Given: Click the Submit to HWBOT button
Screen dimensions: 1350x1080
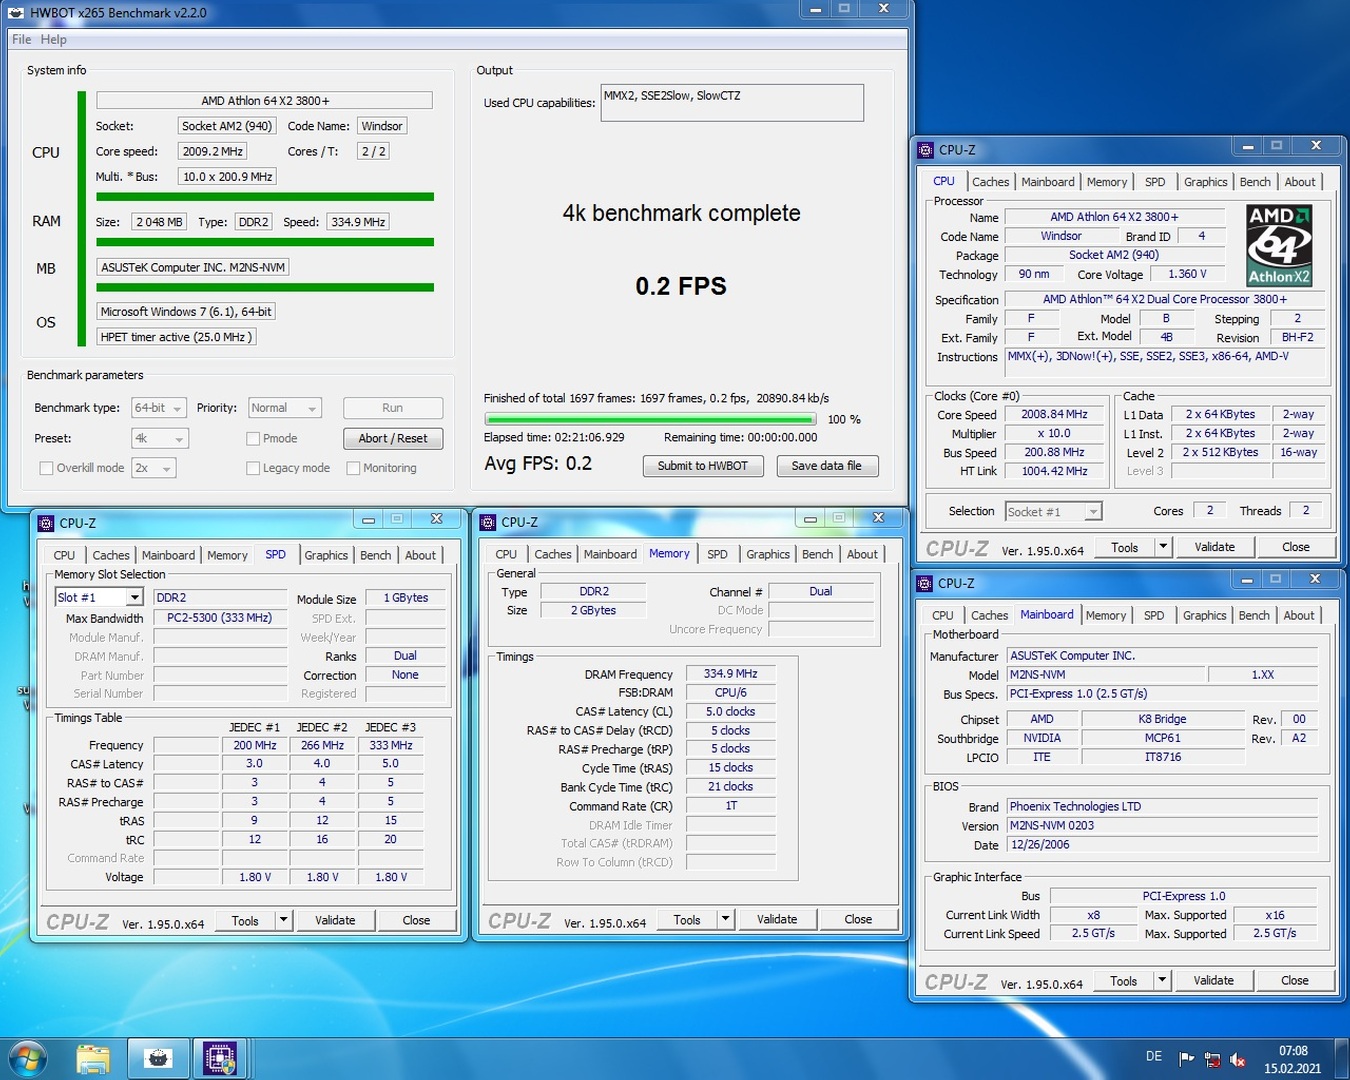Looking at the screenshot, I should coord(702,466).
